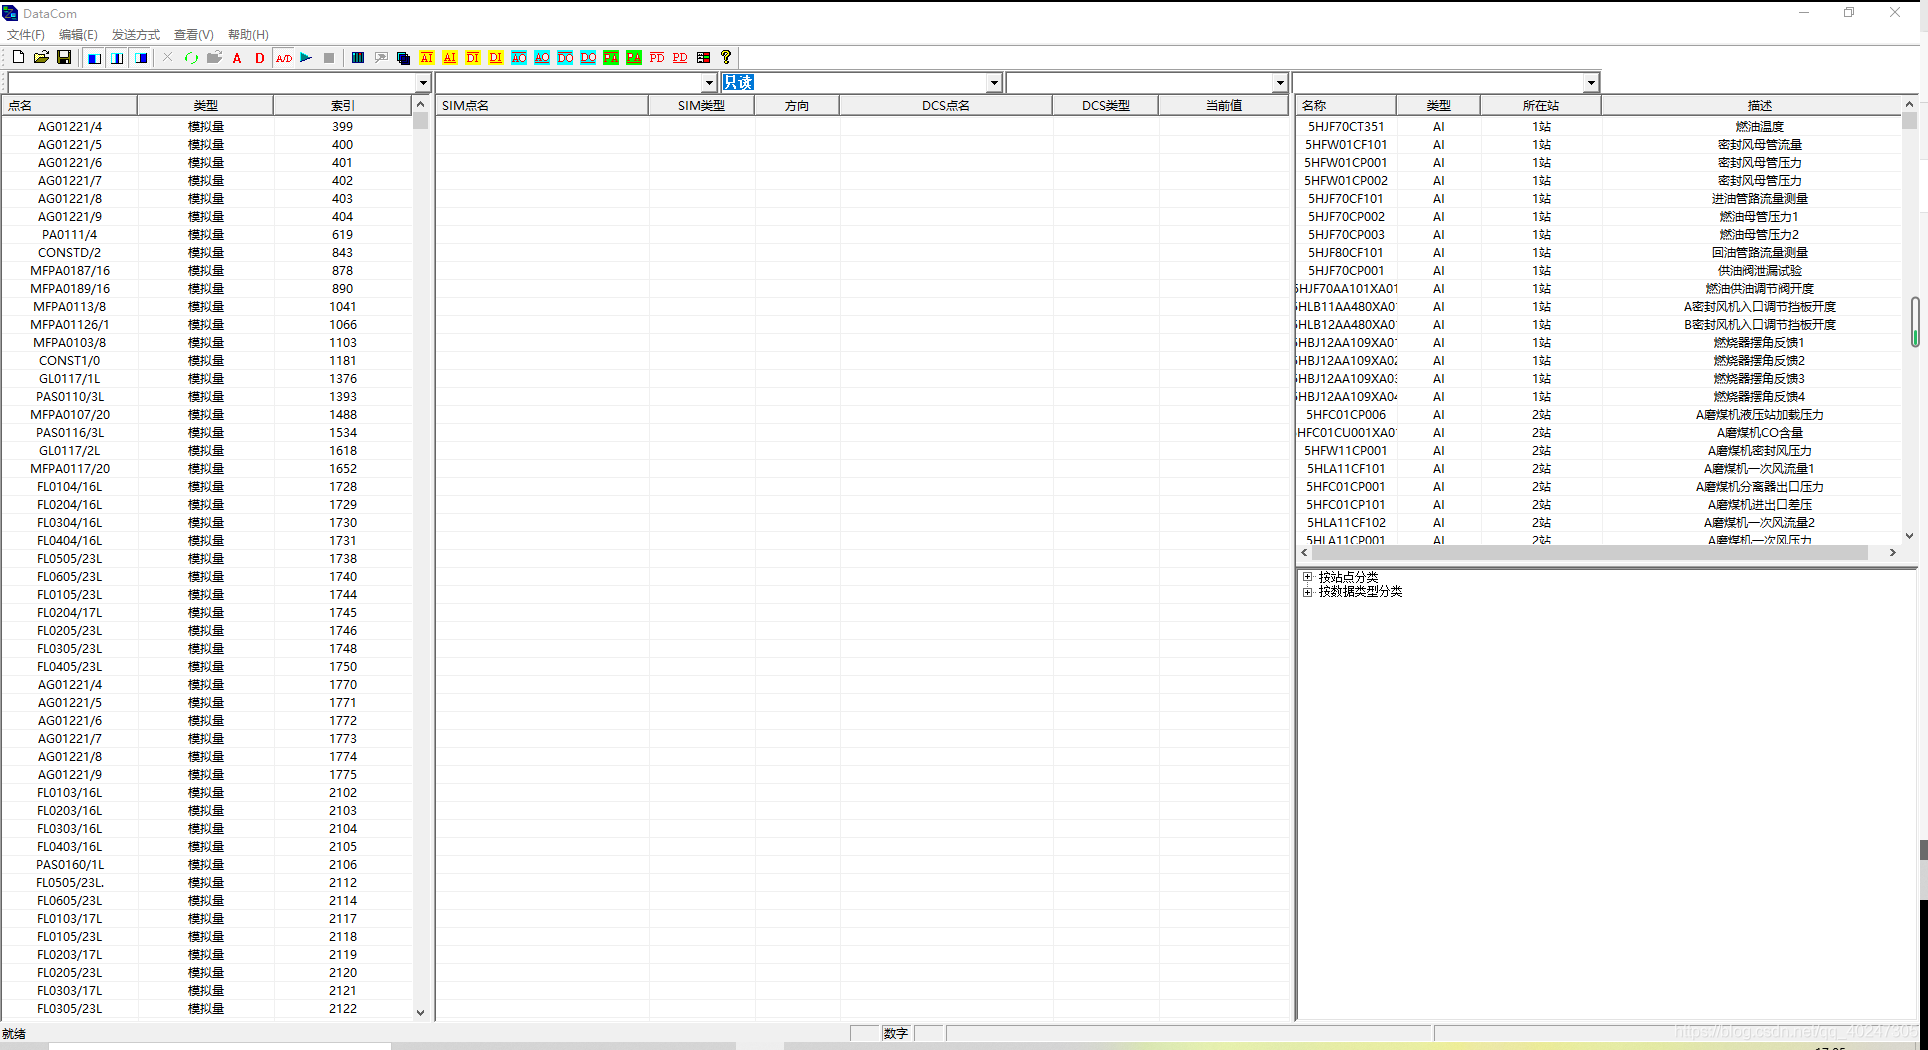Viewport: 1928px width, 1050px height.
Task: Open the 发送方式 menu
Action: click(x=136, y=34)
